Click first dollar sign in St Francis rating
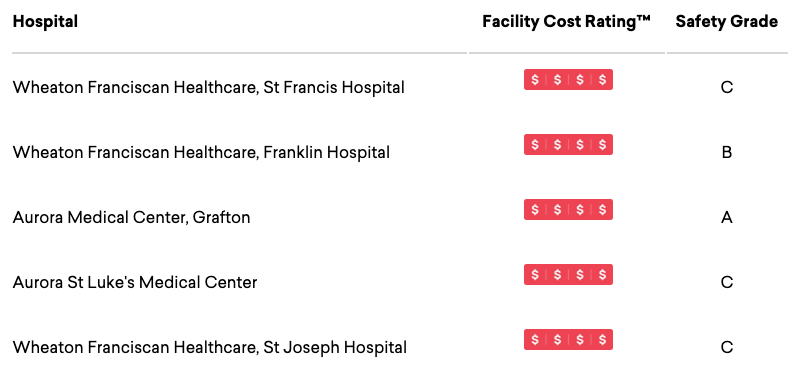This screenshot has height=381, width=800. point(535,80)
